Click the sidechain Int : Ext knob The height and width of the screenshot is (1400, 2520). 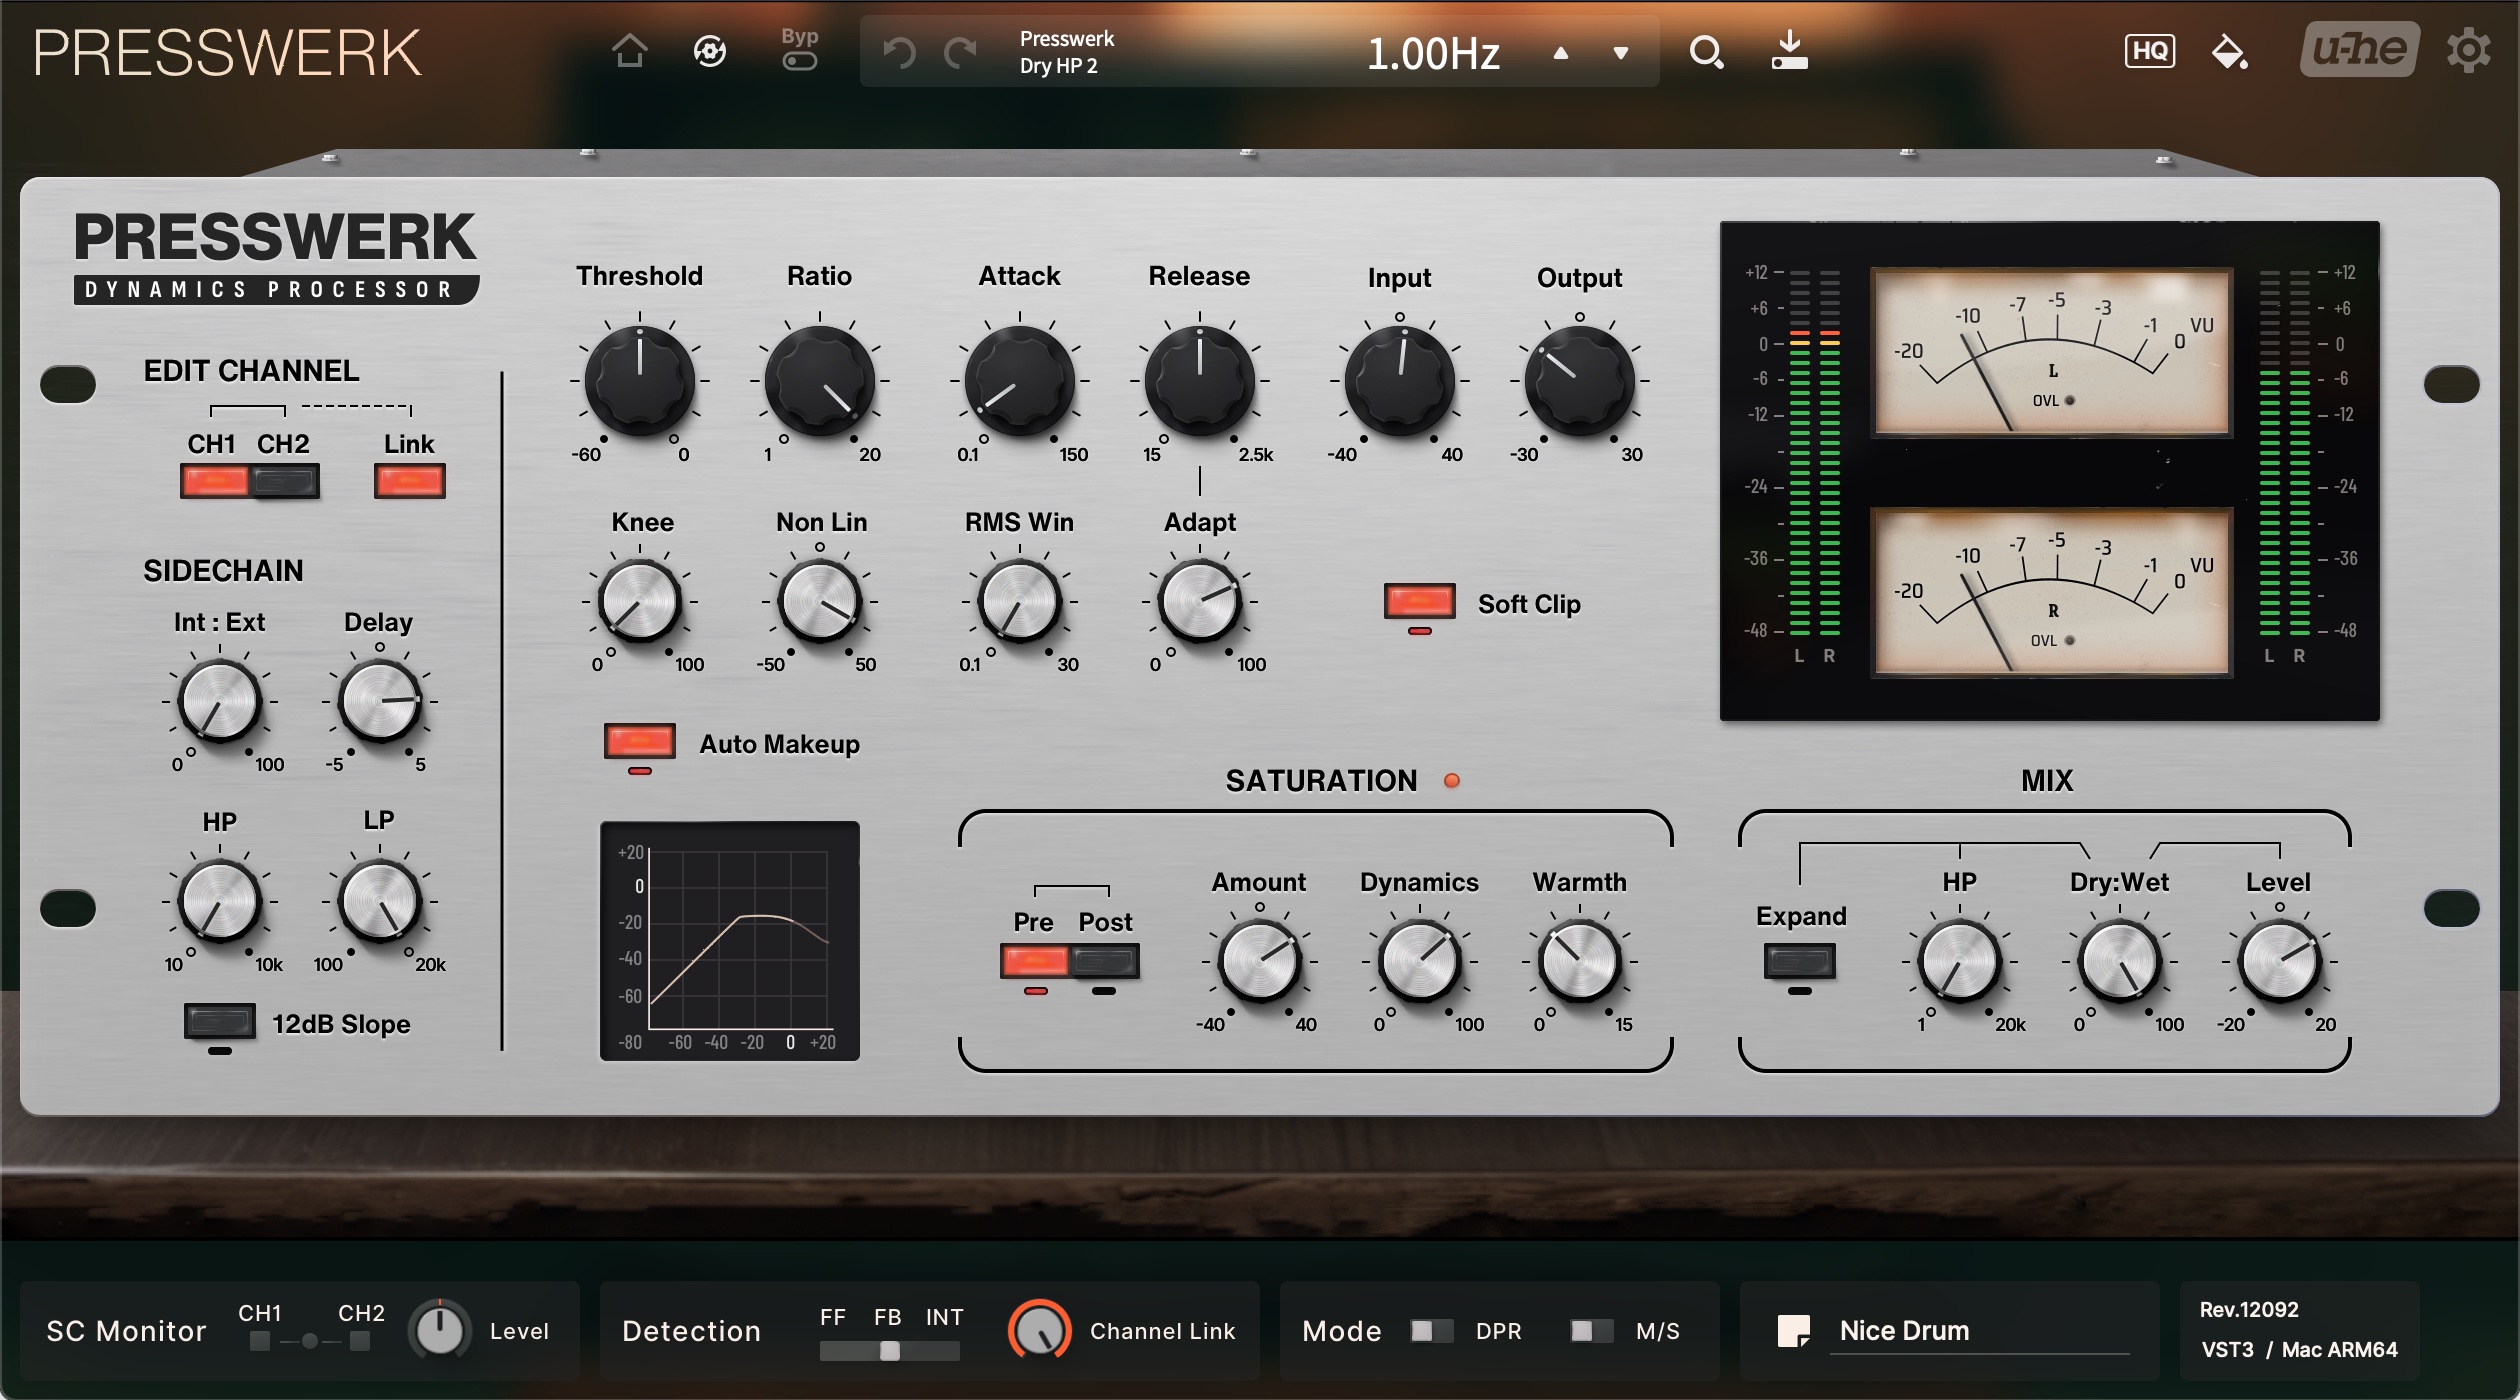220,701
